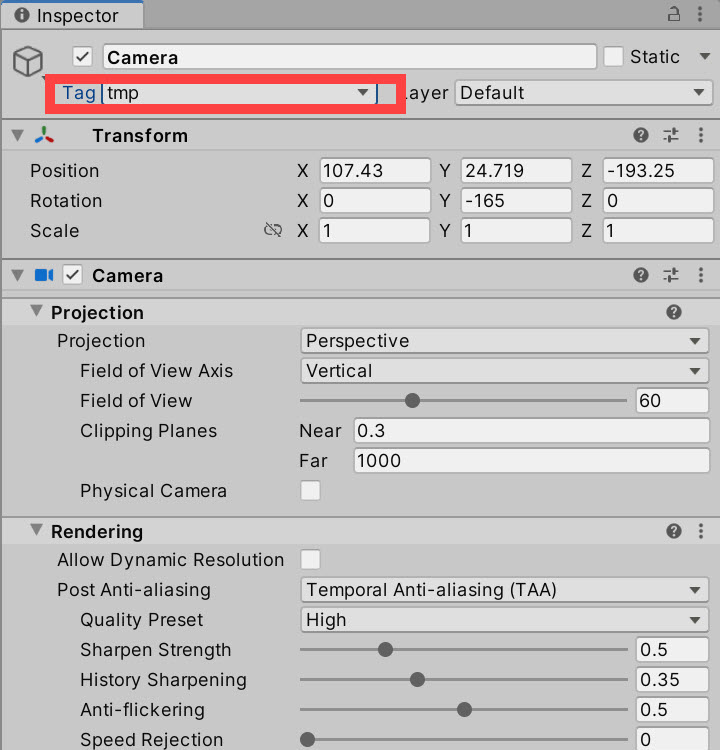Open the Quality Preset dropdown
Image resolution: width=720 pixels, height=750 pixels.
[505, 620]
